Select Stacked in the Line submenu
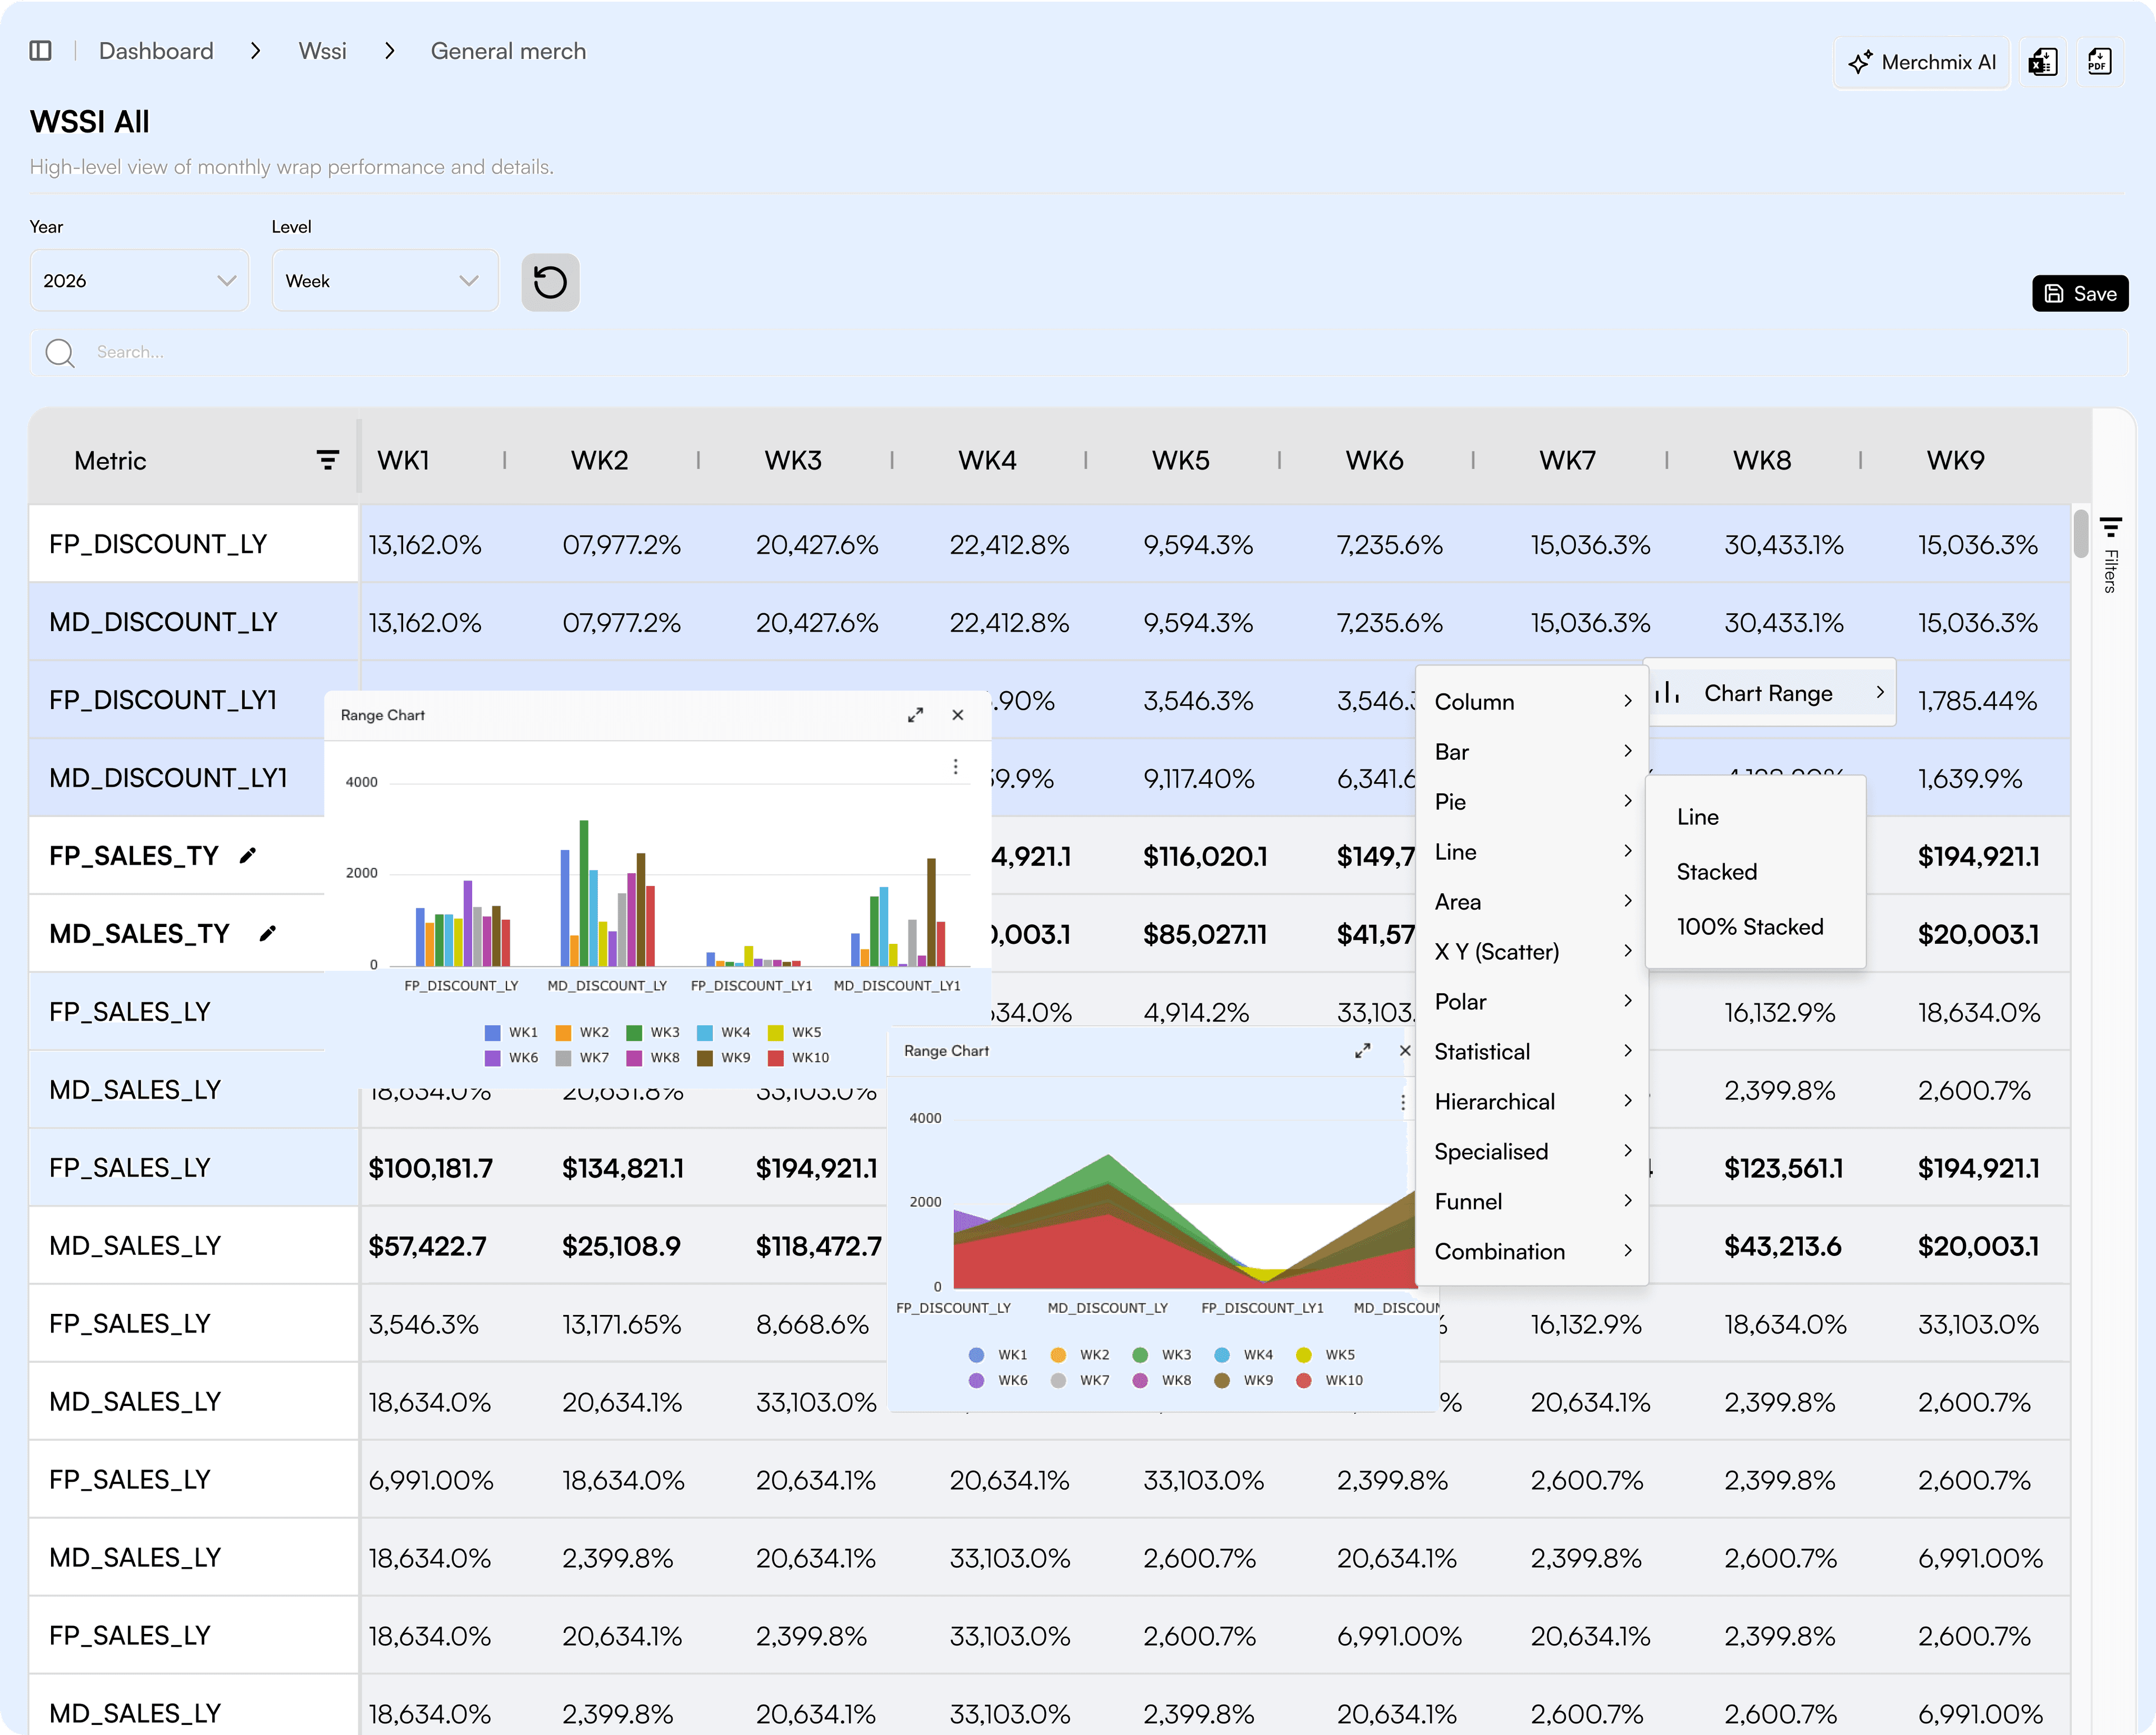Viewport: 2156px width, 1735px height. (1716, 872)
